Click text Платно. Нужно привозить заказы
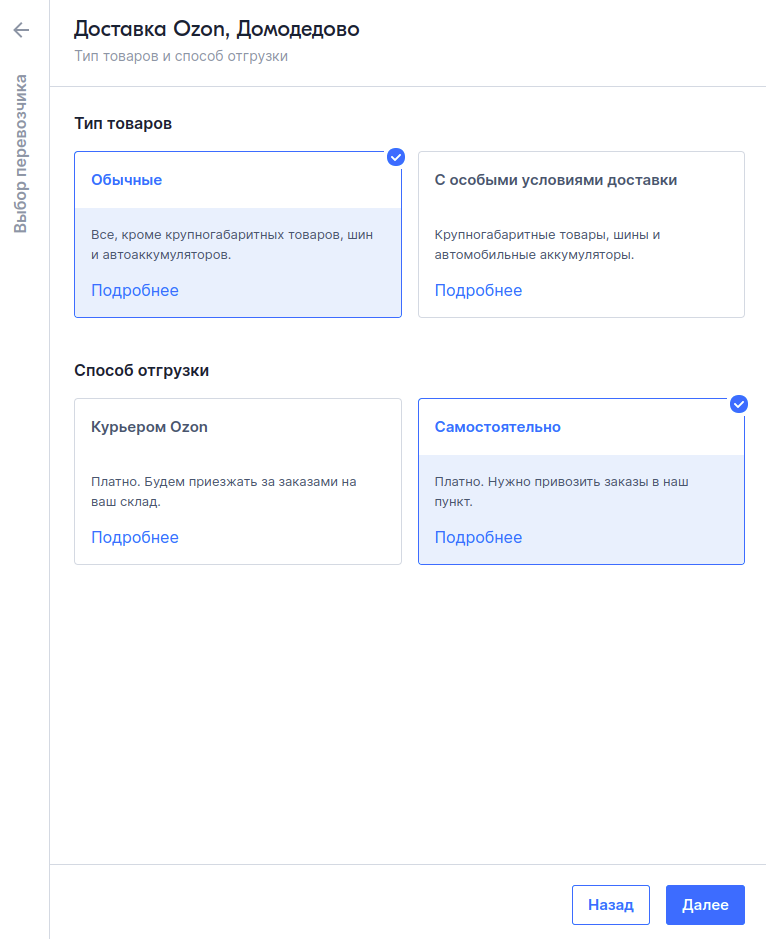 (561, 492)
